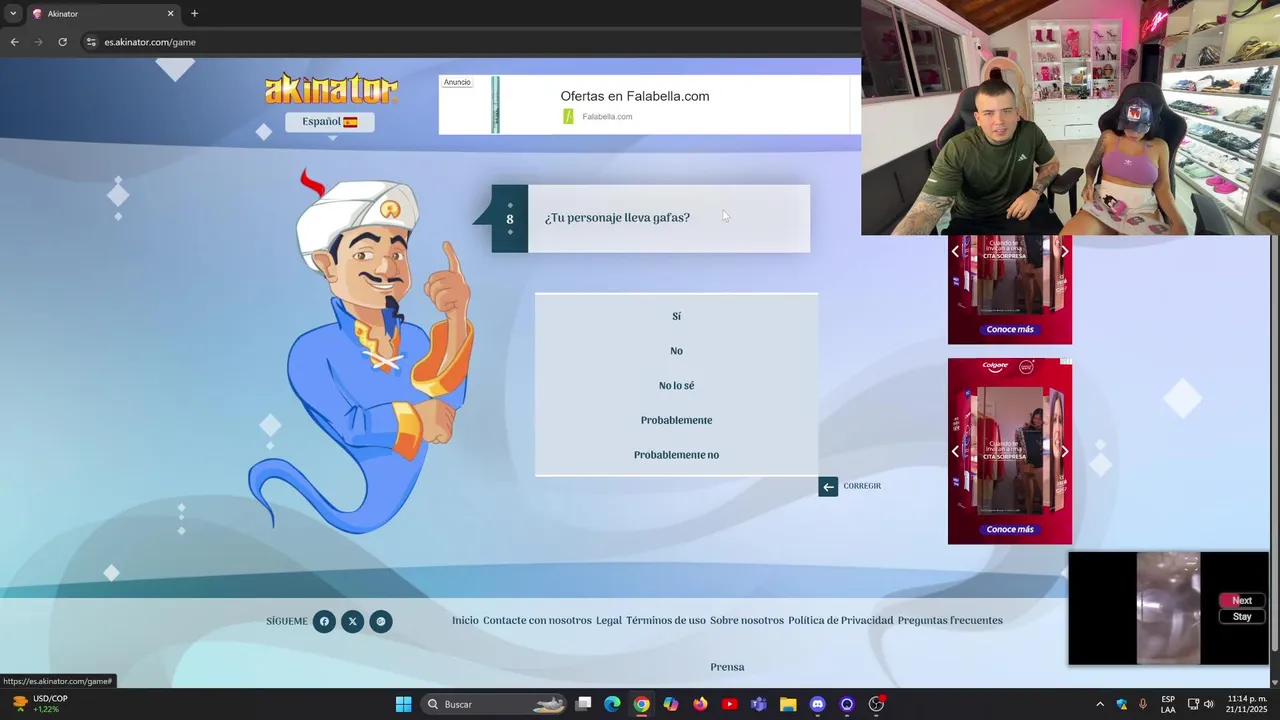The width and height of the screenshot is (1280, 720).
Task: Open the "Contacte con nosotros" link
Action: click(537, 620)
